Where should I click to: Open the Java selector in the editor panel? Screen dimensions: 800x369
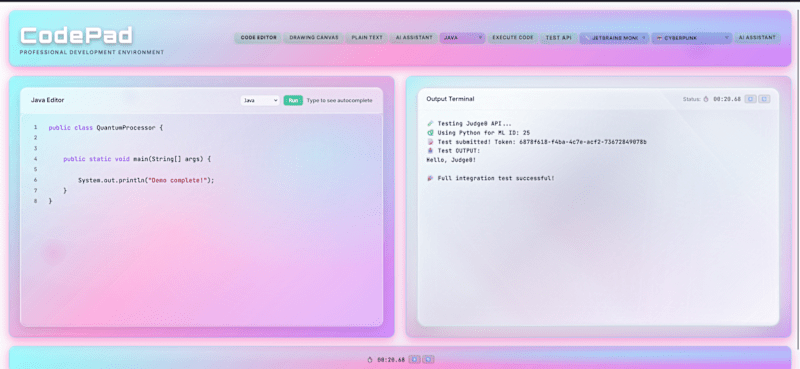point(260,101)
